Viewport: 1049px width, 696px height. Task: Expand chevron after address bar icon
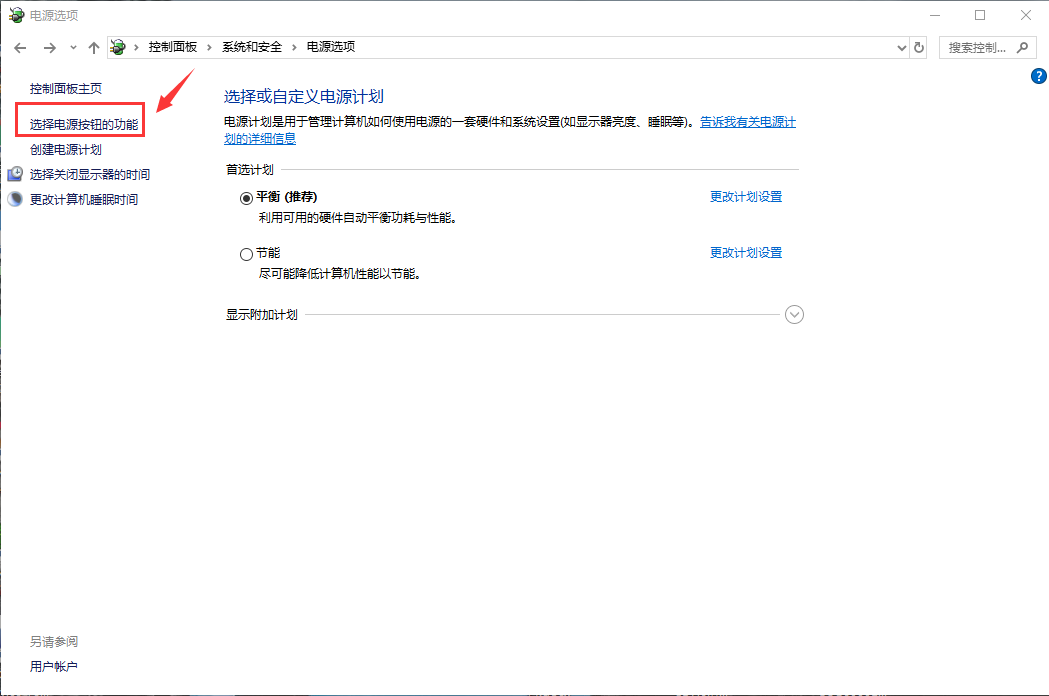(x=136, y=47)
